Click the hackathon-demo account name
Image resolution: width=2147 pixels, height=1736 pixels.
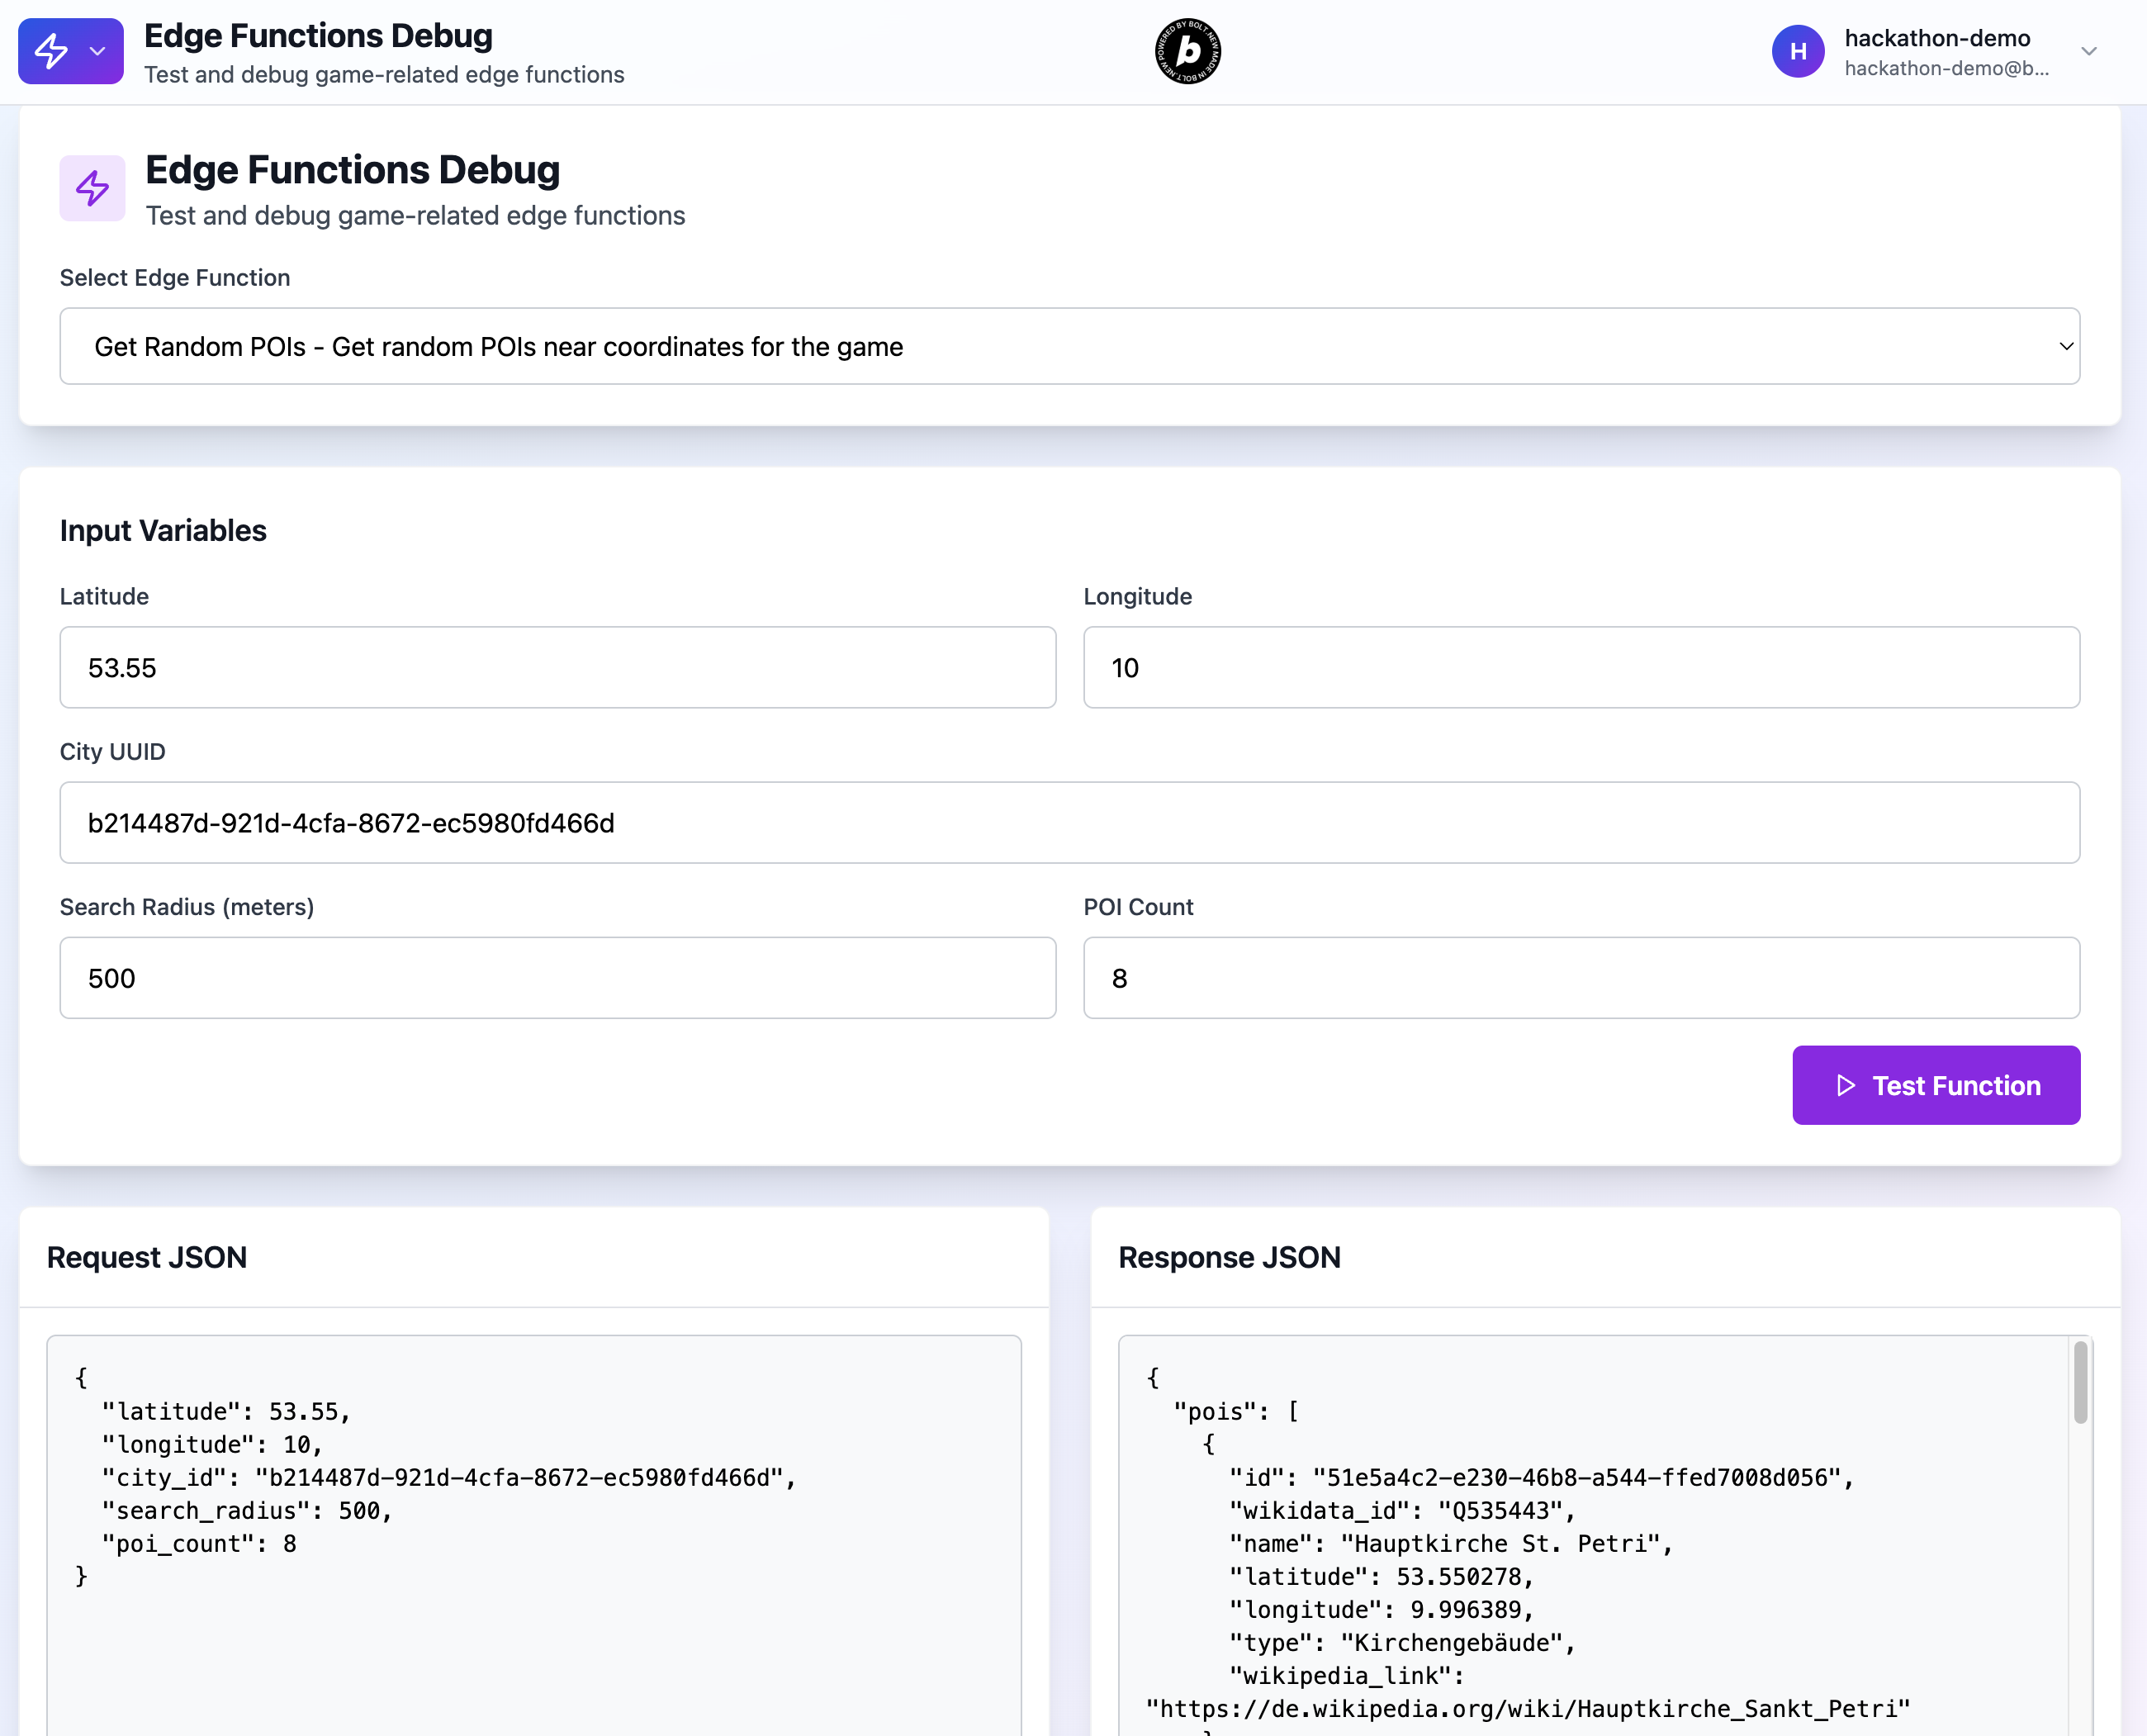coord(1936,38)
